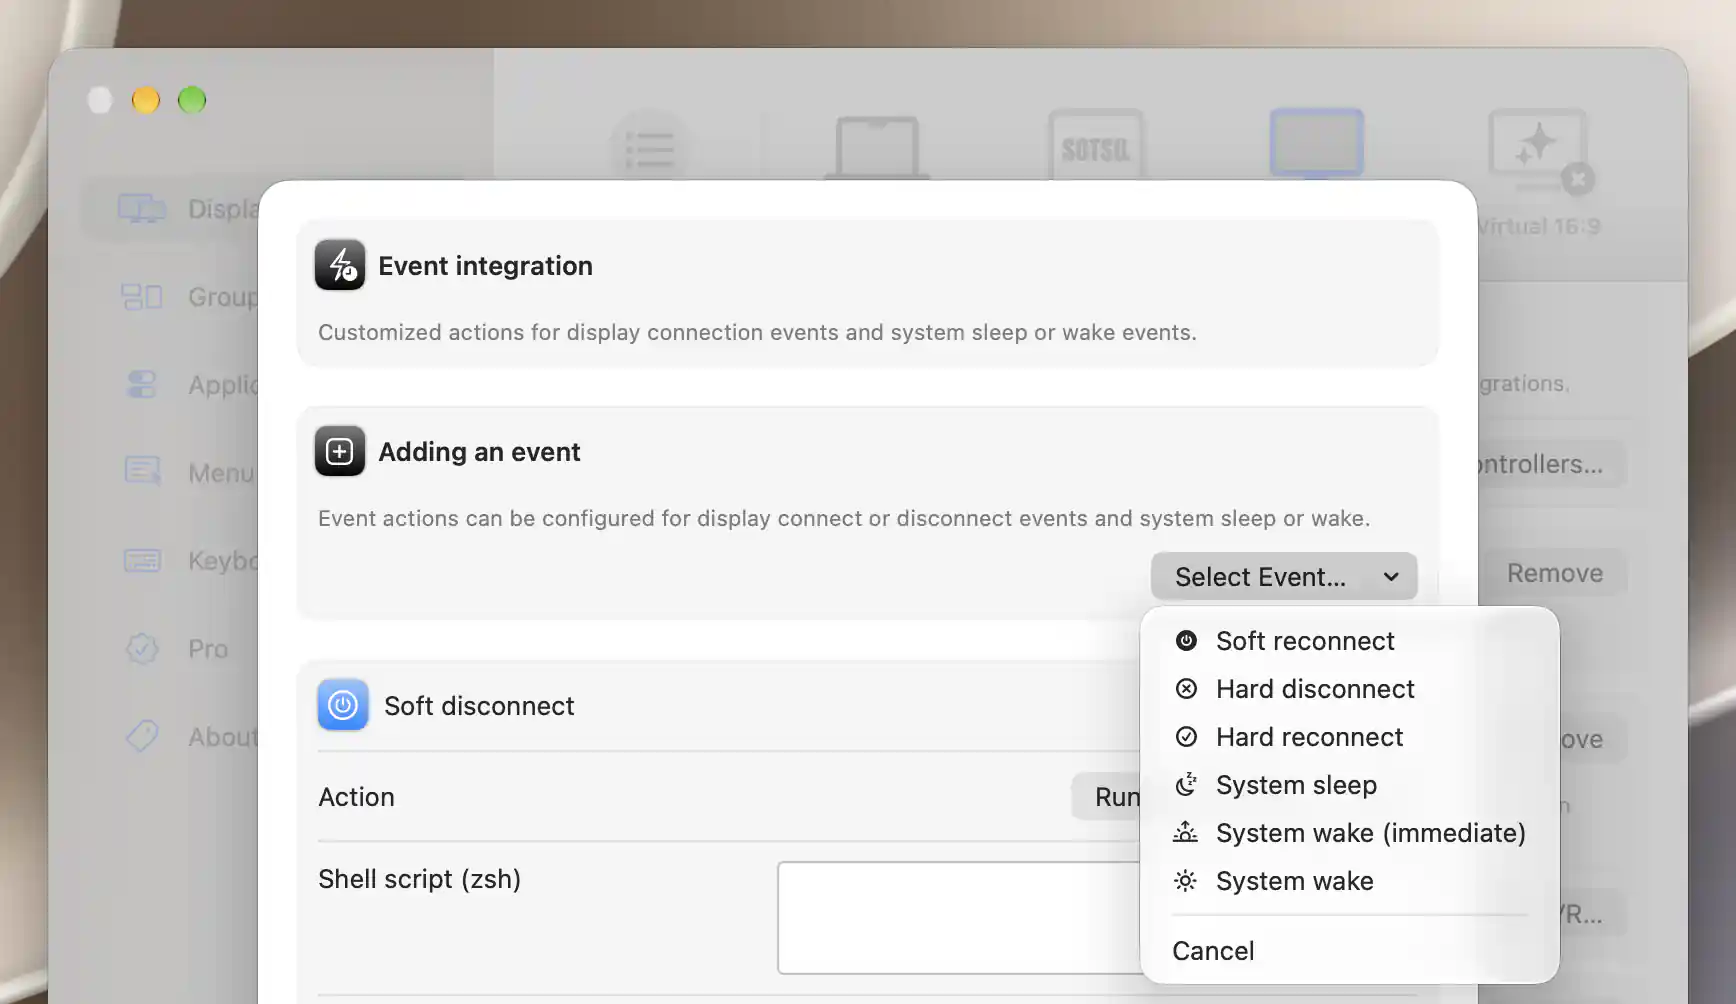Viewport: 1736px width, 1004px height.
Task: Click the 'Event integration' heading
Action: 485,266
